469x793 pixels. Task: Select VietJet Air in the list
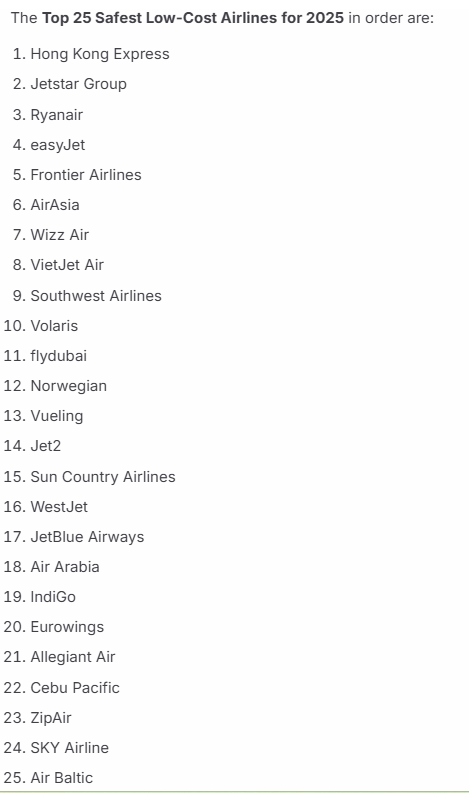pos(67,265)
